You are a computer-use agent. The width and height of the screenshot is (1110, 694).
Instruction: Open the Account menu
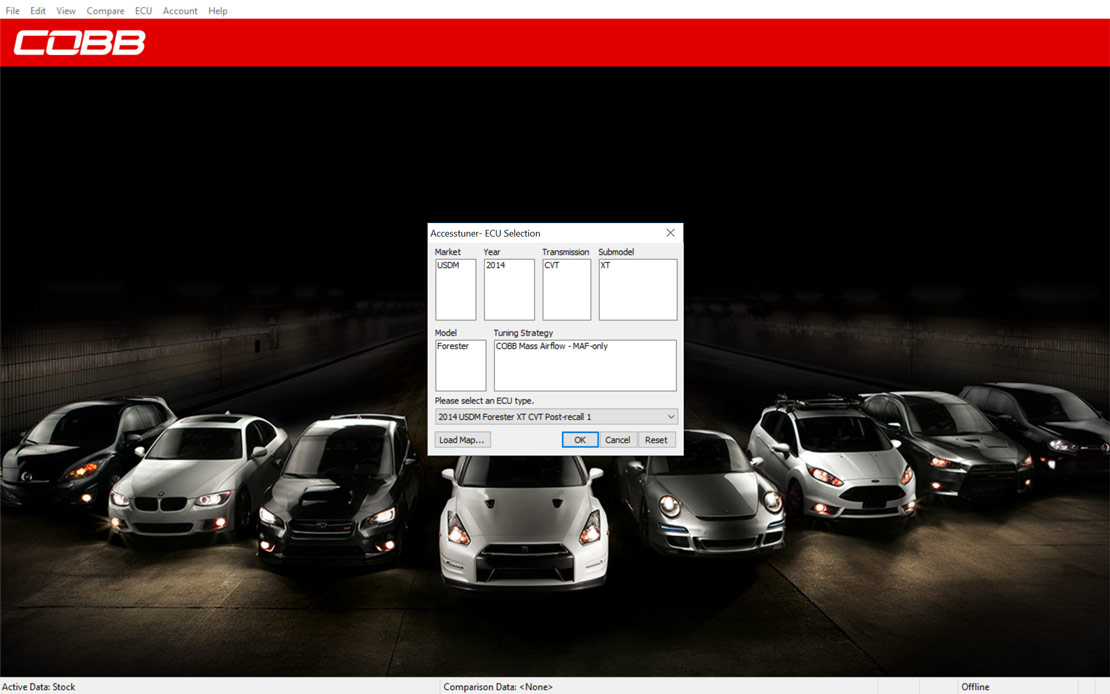(180, 11)
